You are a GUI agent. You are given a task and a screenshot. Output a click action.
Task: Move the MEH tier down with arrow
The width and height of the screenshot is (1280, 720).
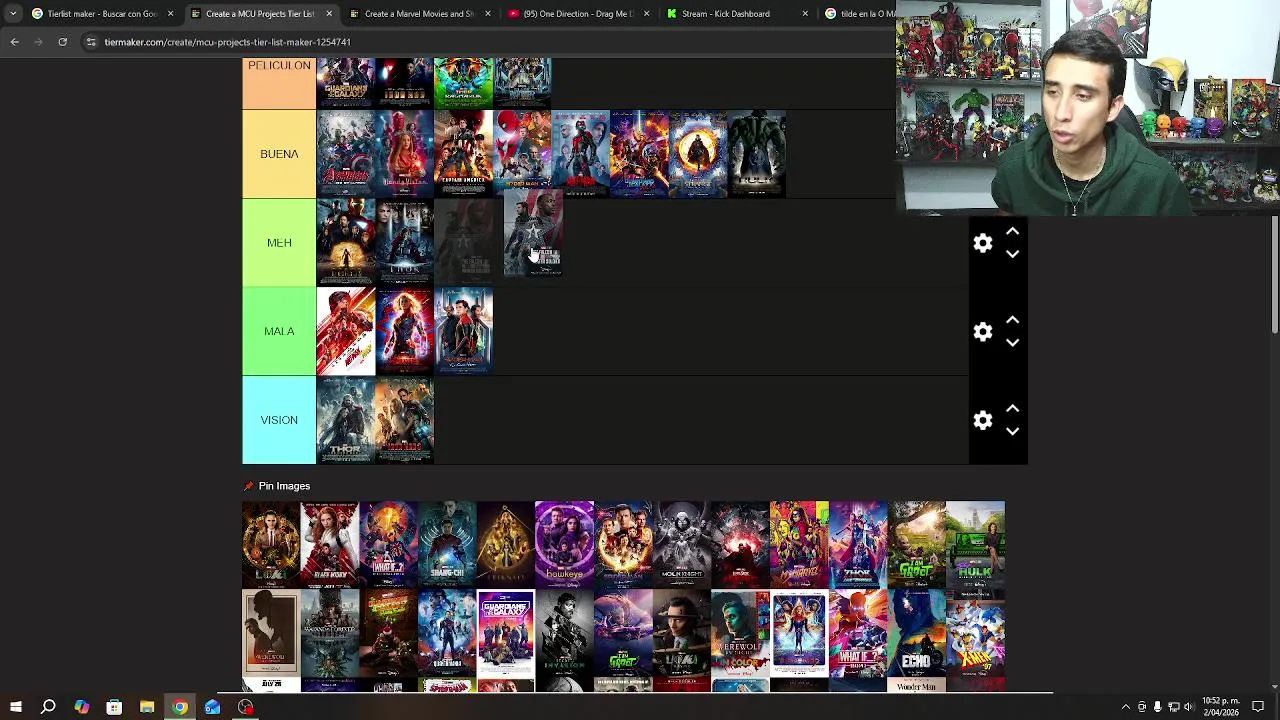(1012, 254)
